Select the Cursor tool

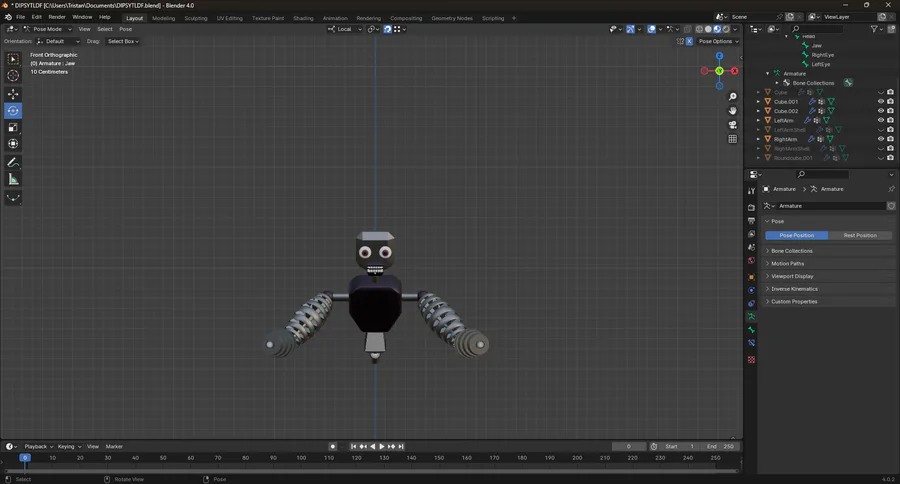pos(13,76)
